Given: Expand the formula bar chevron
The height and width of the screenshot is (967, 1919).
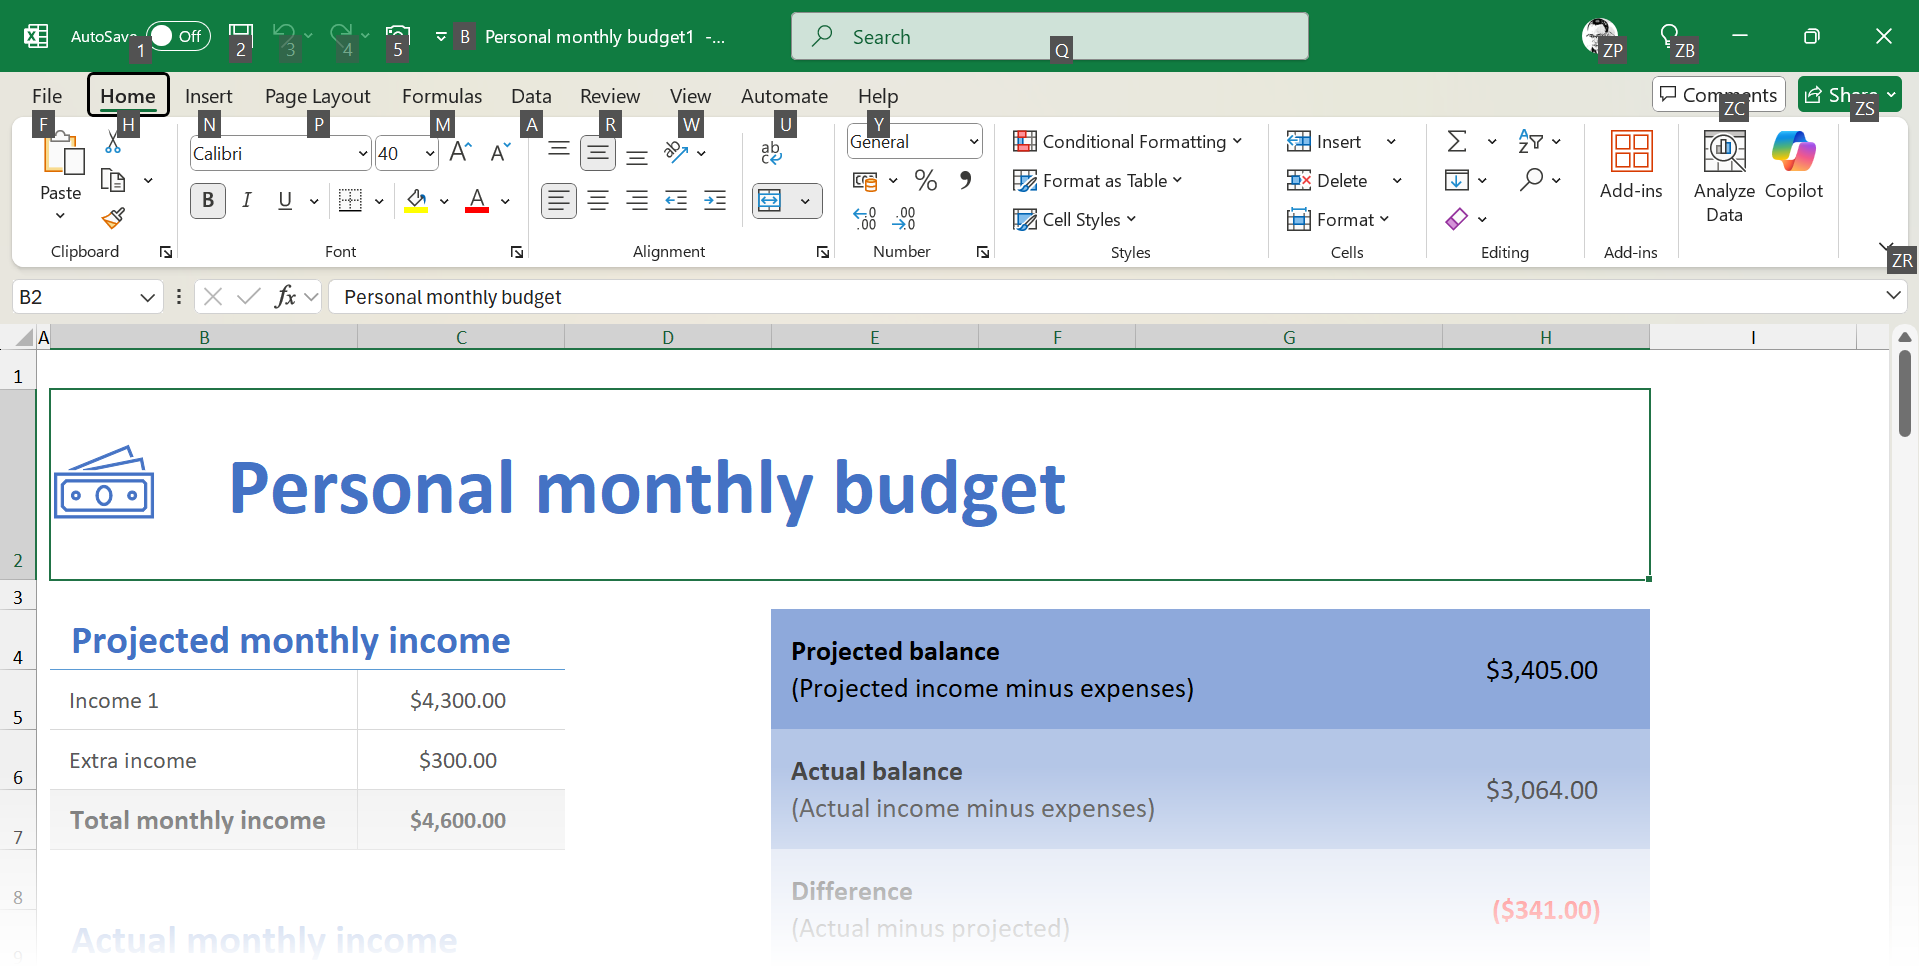Looking at the screenshot, I should pos(1893,296).
